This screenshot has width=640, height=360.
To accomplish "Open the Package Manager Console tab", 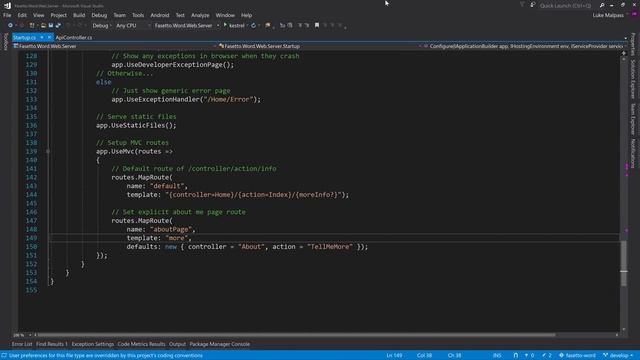I will pyautogui.click(x=220, y=344).
